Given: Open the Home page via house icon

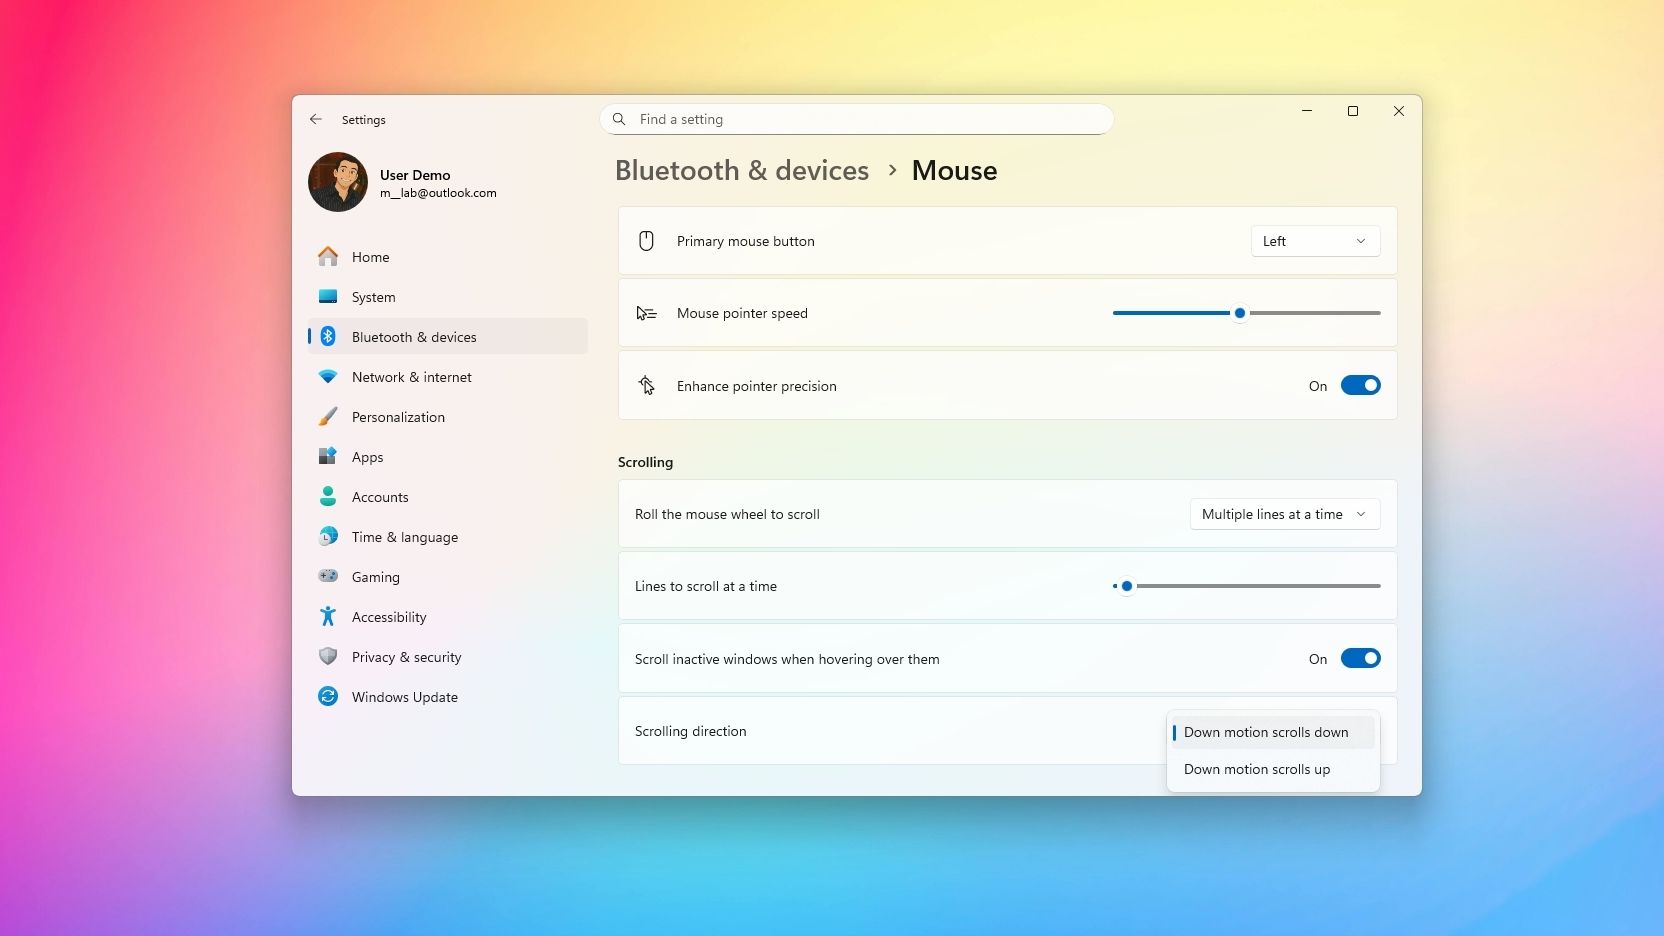Looking at the screenshot, I should [x=328, y=257].
